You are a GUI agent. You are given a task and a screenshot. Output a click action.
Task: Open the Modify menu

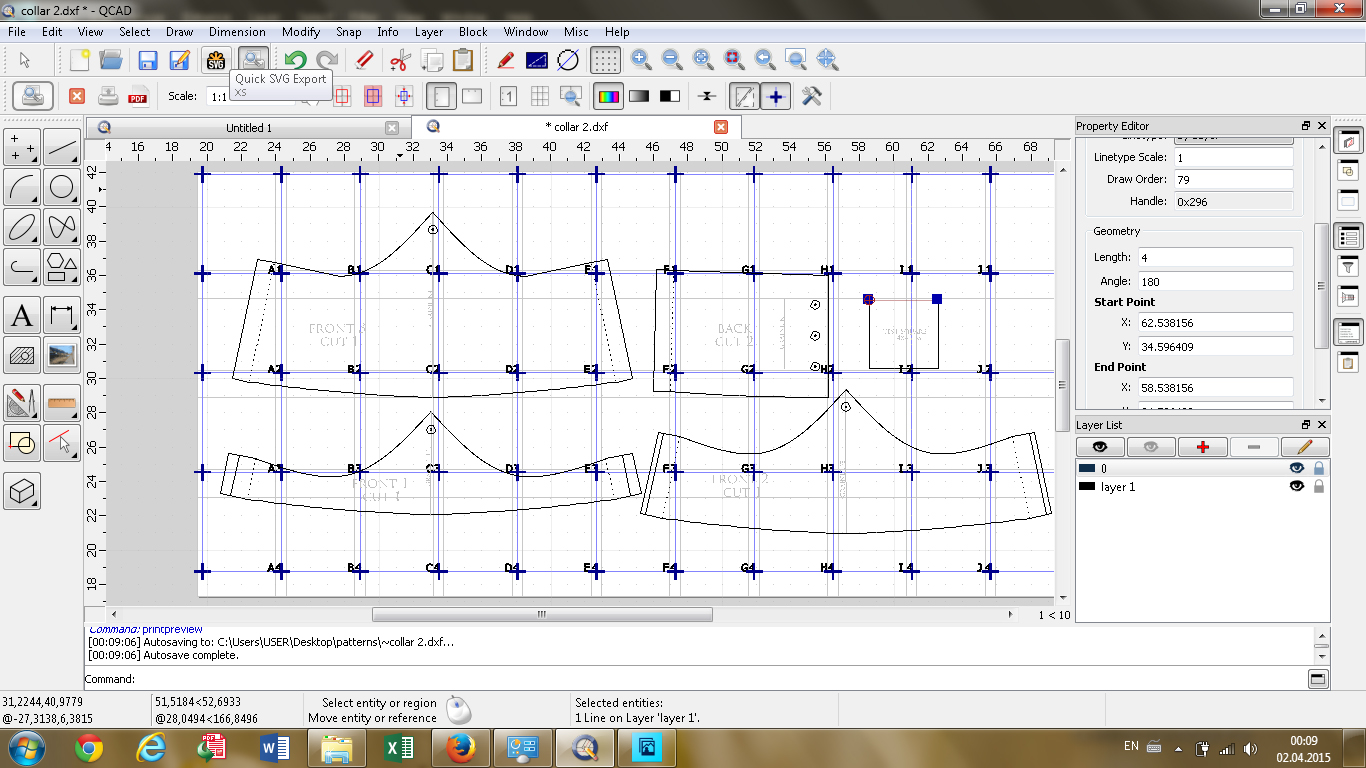tap(300, 32)
